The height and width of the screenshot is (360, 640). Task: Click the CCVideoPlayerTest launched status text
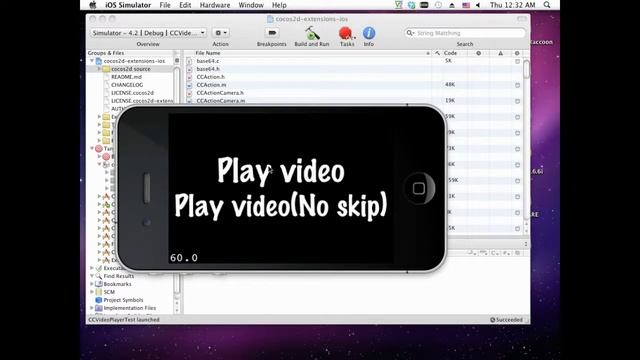tap(124, 320)
